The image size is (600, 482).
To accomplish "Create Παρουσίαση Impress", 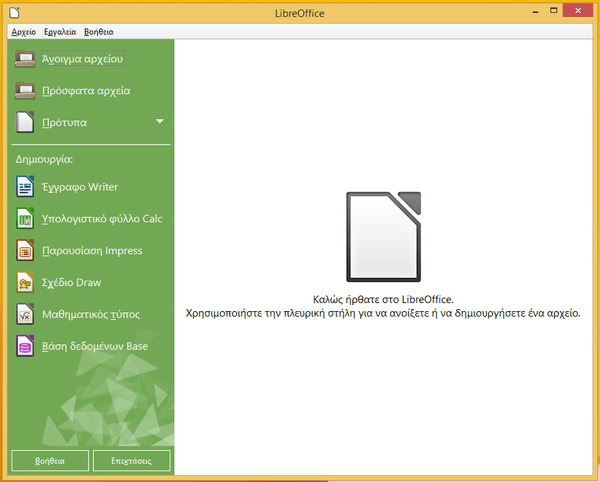I will pos(92,251).
